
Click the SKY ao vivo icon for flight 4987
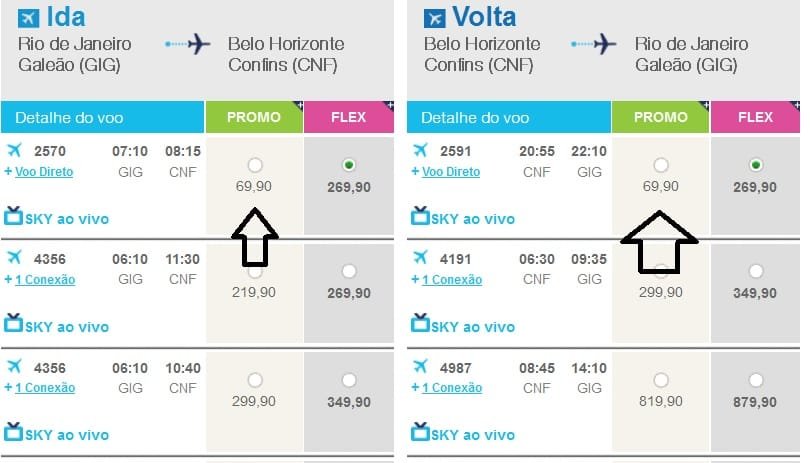tap(420, 431)
